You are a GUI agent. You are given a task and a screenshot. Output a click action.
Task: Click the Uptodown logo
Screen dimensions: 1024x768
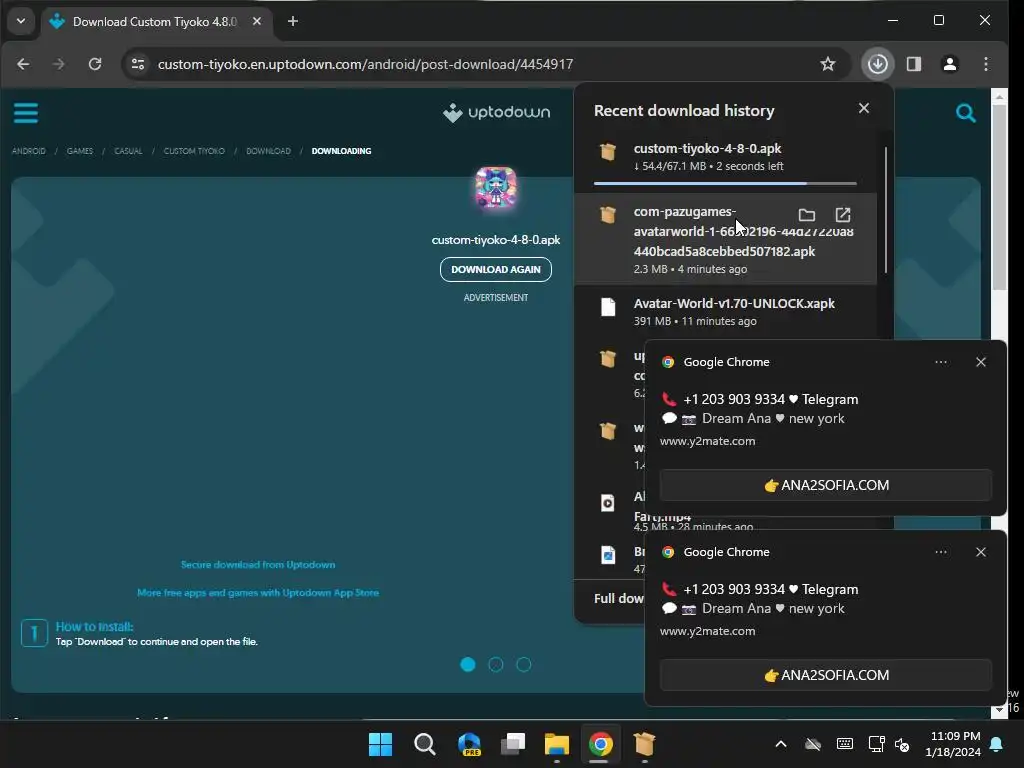pyautogui.click(x=496, y=112)
